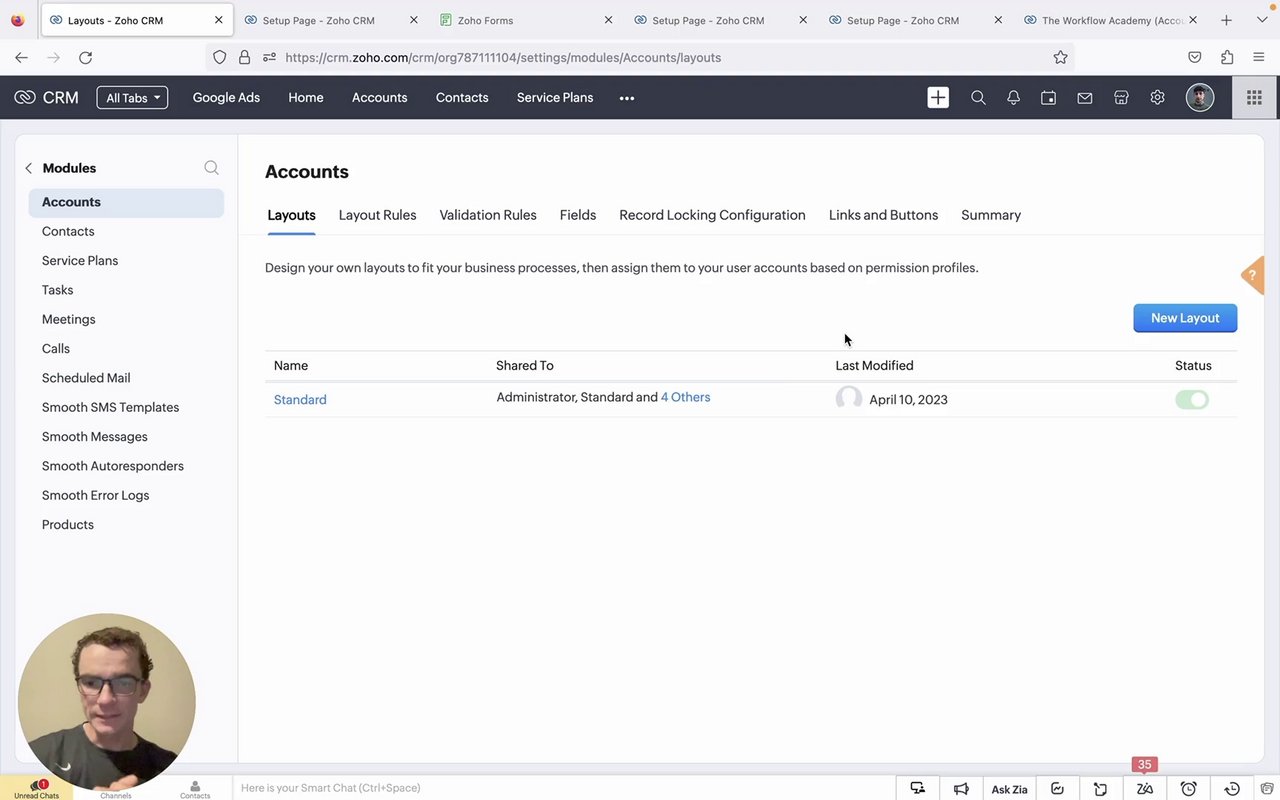Viewport: 1280px width, 800px height.
Task: Open the Record Locking Configuration tab
Action: pos(712,215)
